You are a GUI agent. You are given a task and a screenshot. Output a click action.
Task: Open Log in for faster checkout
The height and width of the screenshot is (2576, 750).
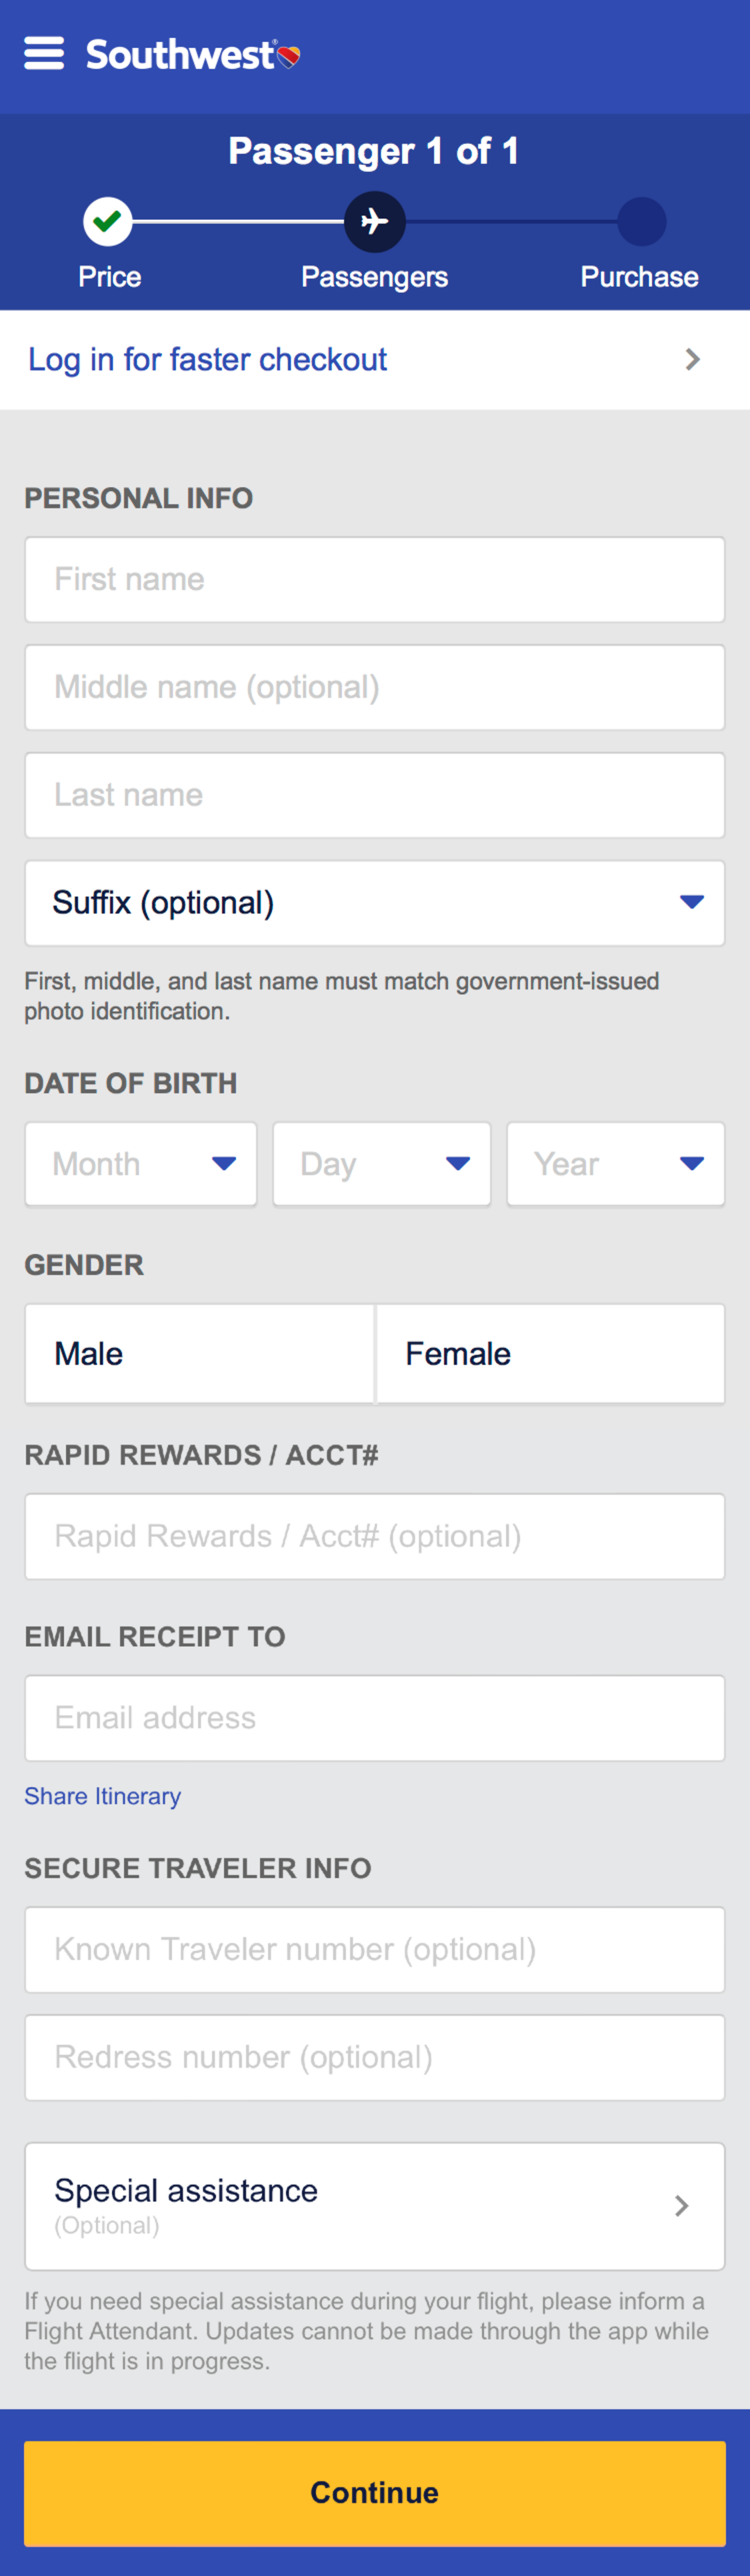coord(207,359)
